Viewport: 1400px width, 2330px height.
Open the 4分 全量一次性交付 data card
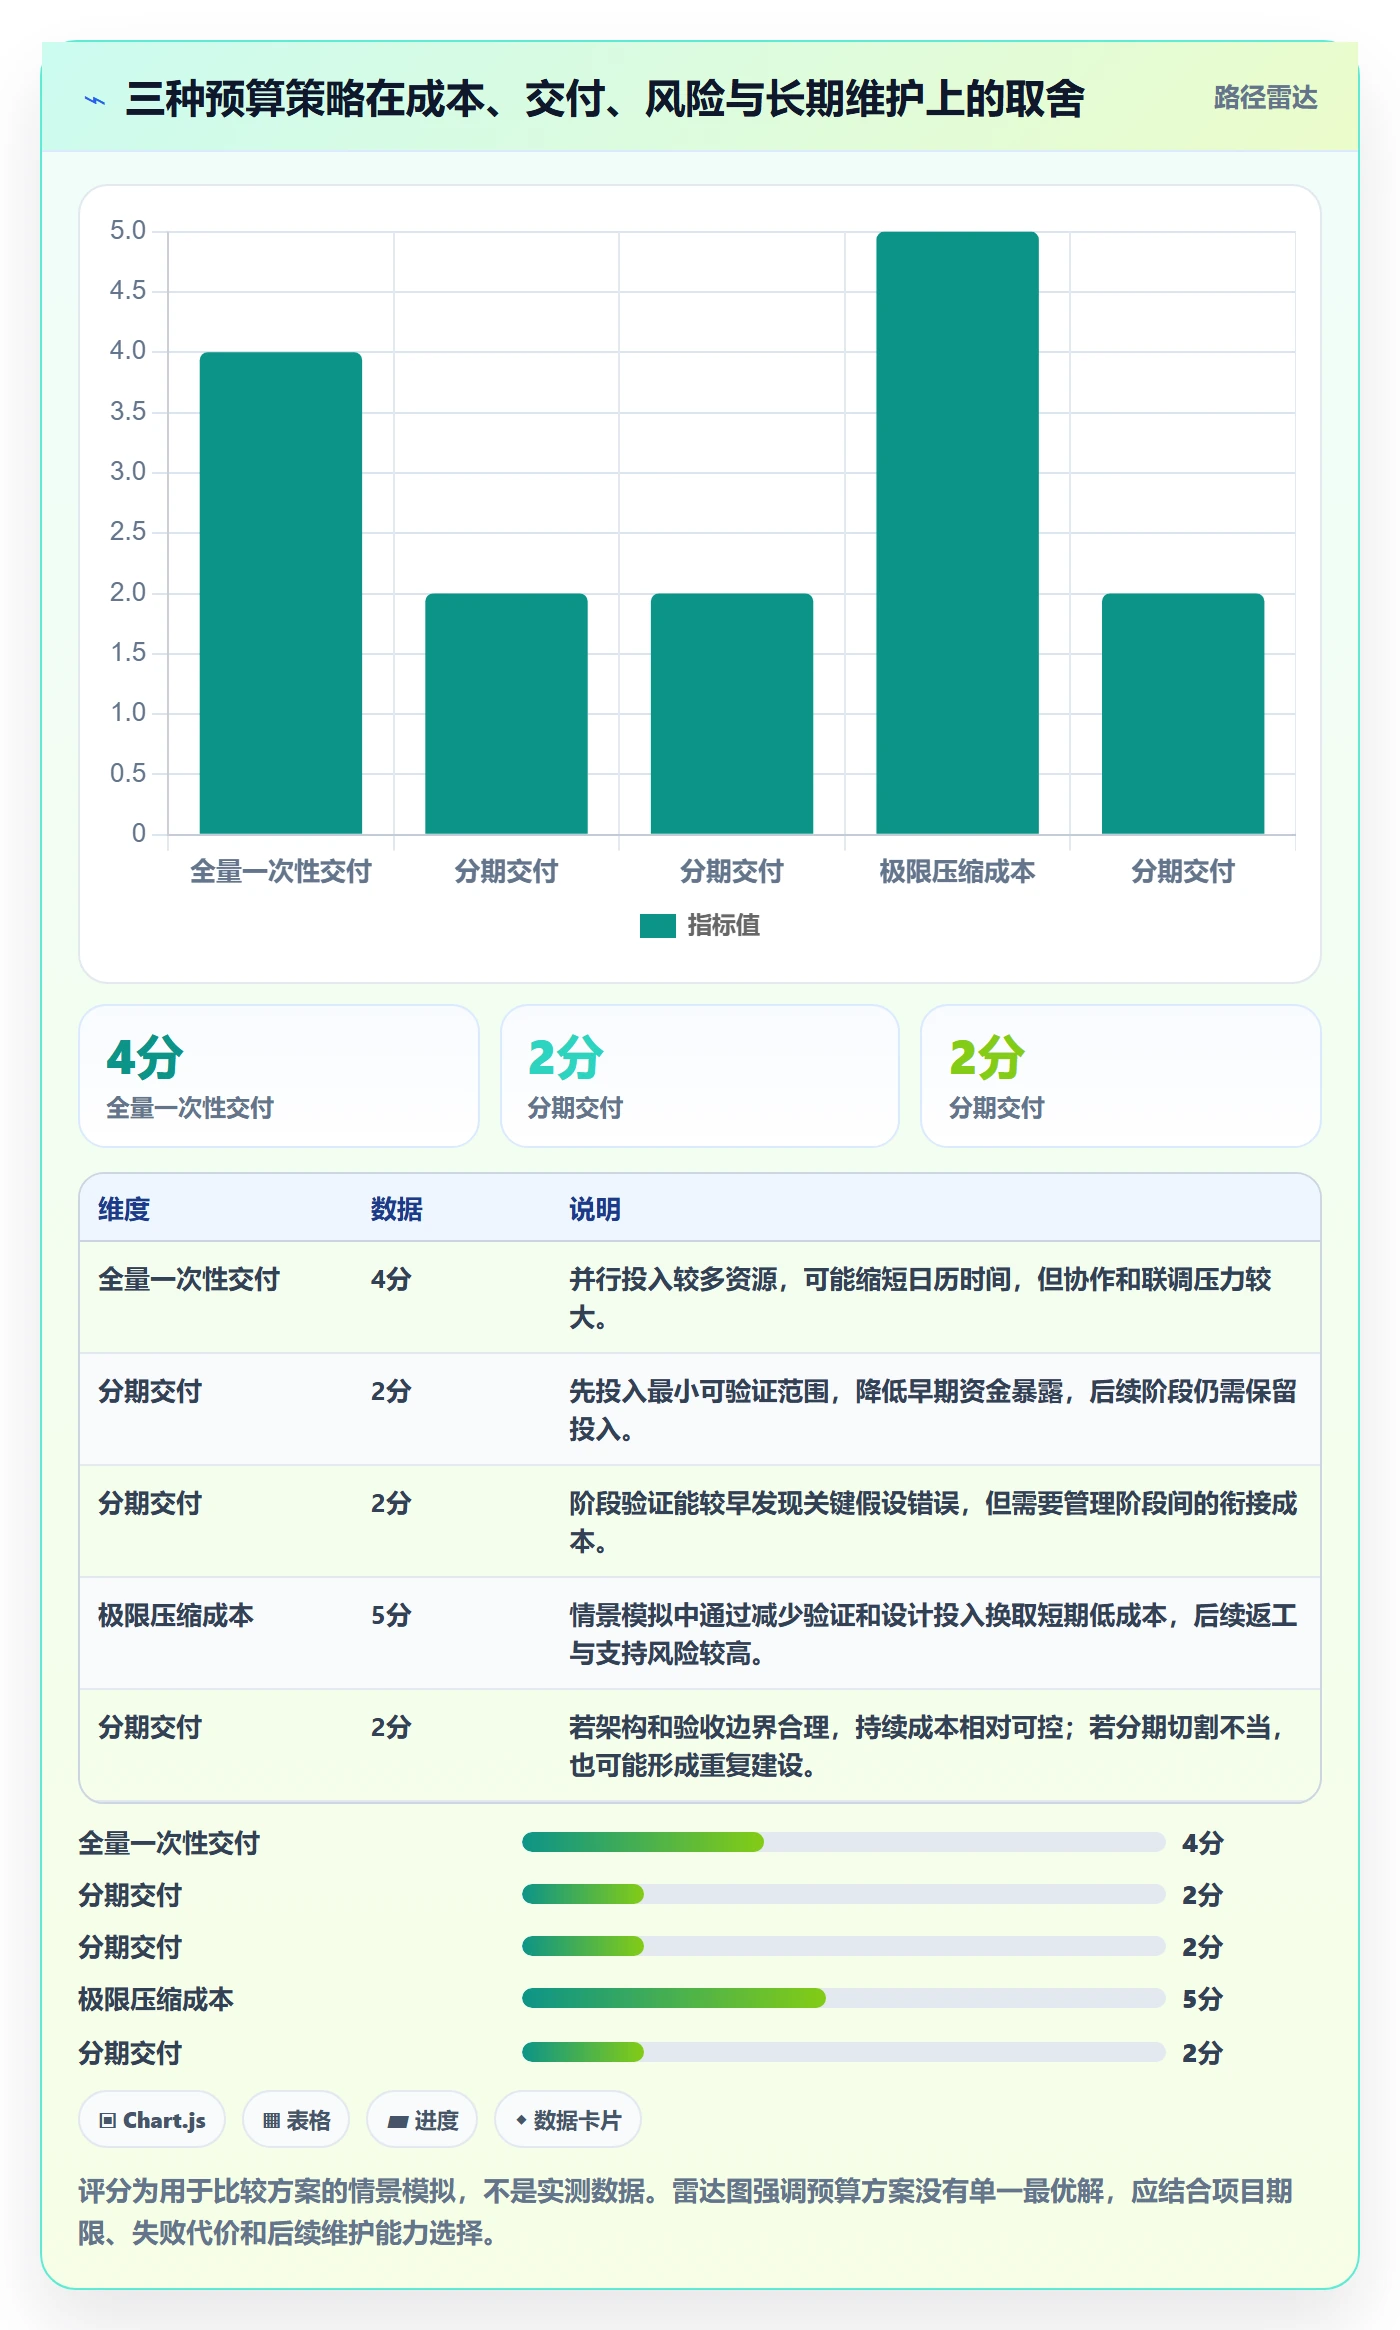coord(279,1076)
